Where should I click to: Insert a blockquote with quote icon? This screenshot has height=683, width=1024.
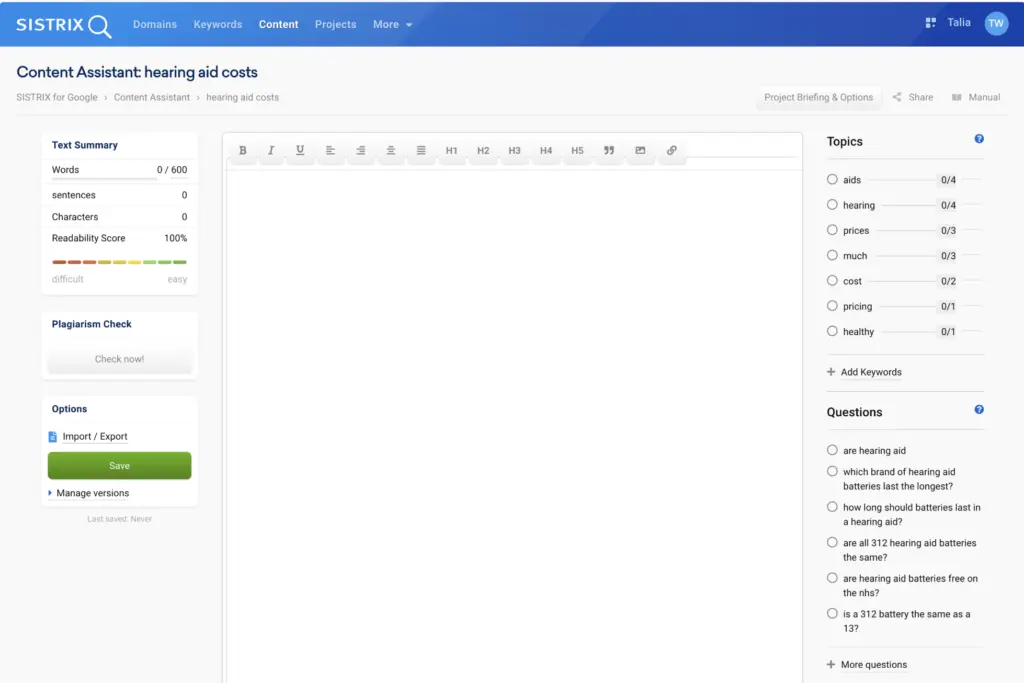(x=609, y=150)
